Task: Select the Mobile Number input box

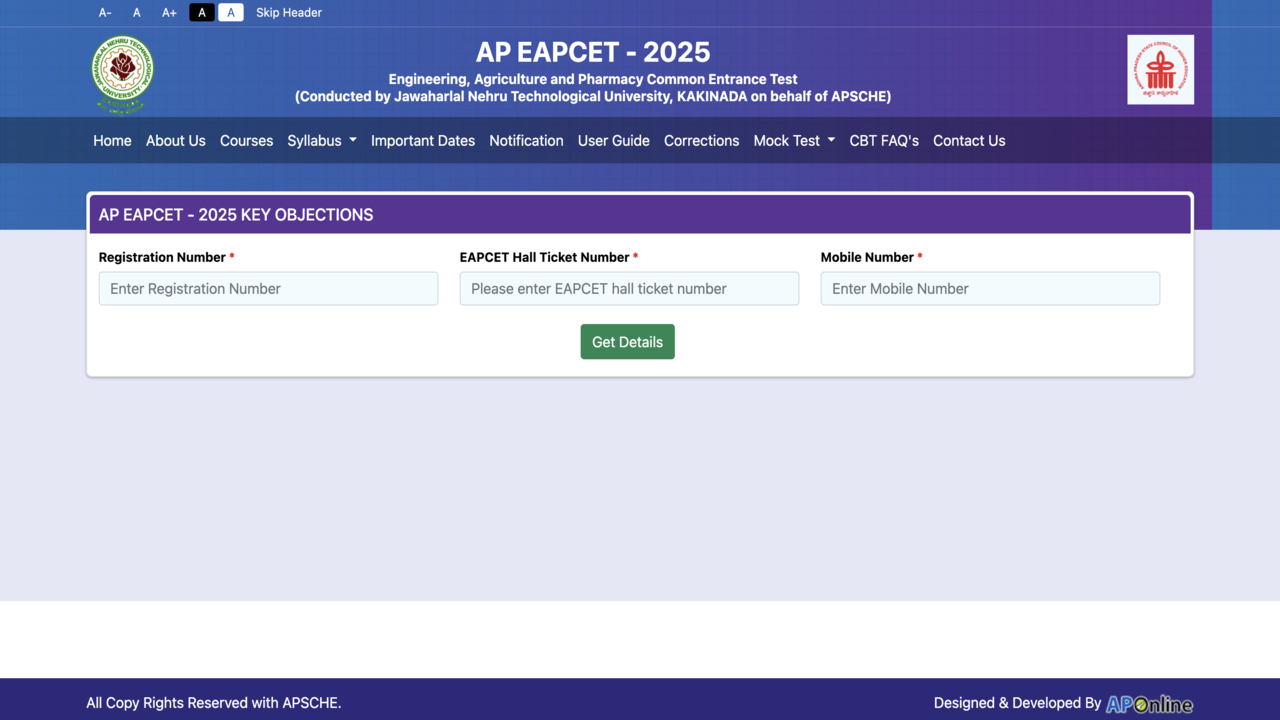Action: point(990,289)
